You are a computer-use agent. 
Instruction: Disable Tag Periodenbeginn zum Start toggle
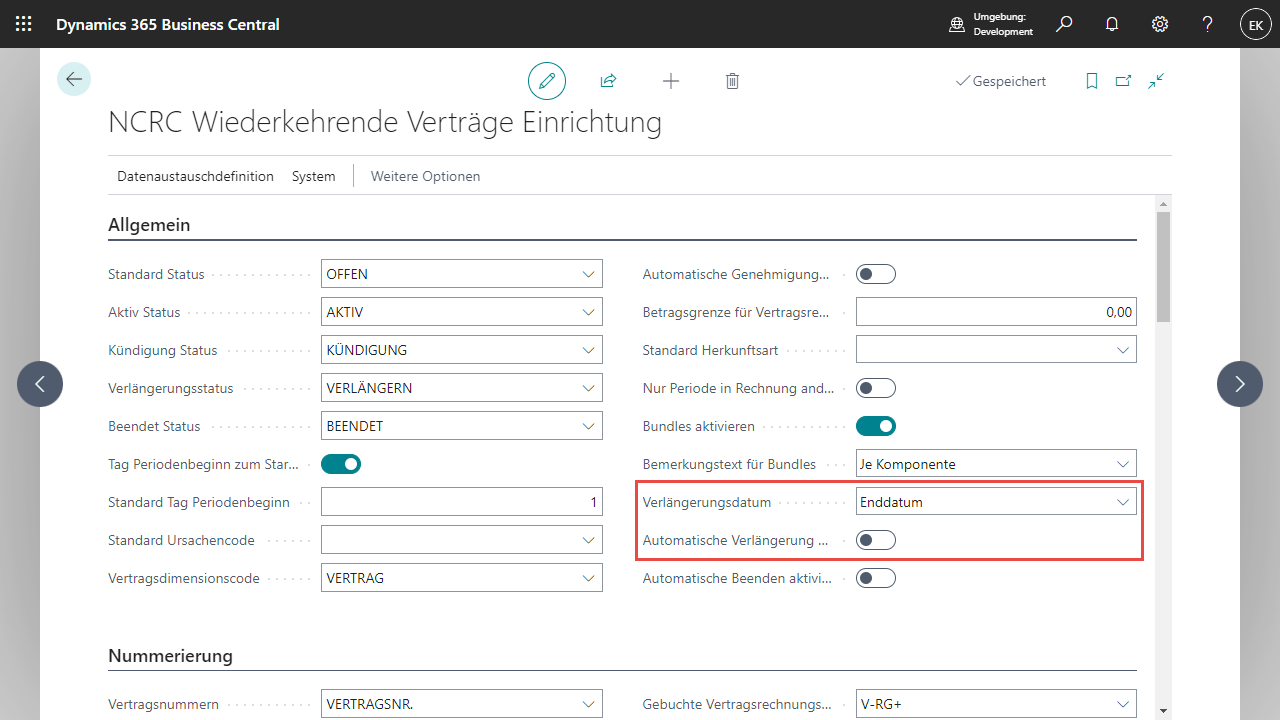click(x=341, y=464)
